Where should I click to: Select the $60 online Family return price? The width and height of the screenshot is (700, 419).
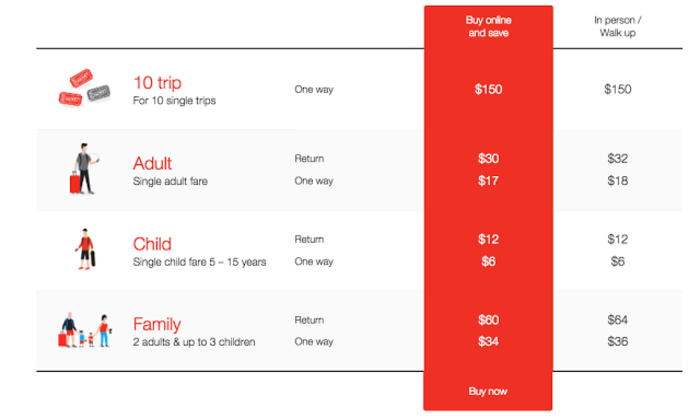(488, 320)
